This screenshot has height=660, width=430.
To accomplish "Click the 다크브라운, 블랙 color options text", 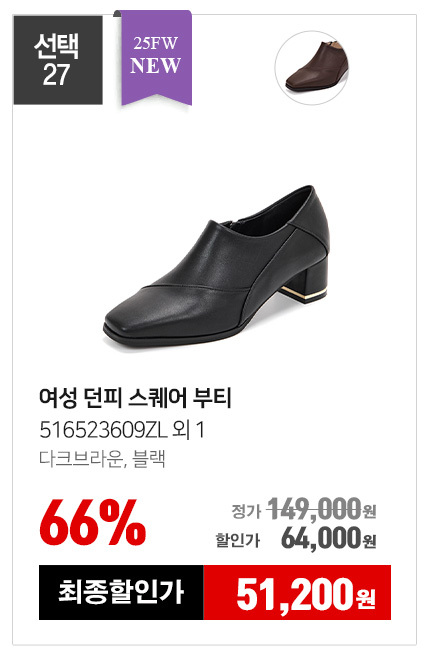I will (102, 459).
